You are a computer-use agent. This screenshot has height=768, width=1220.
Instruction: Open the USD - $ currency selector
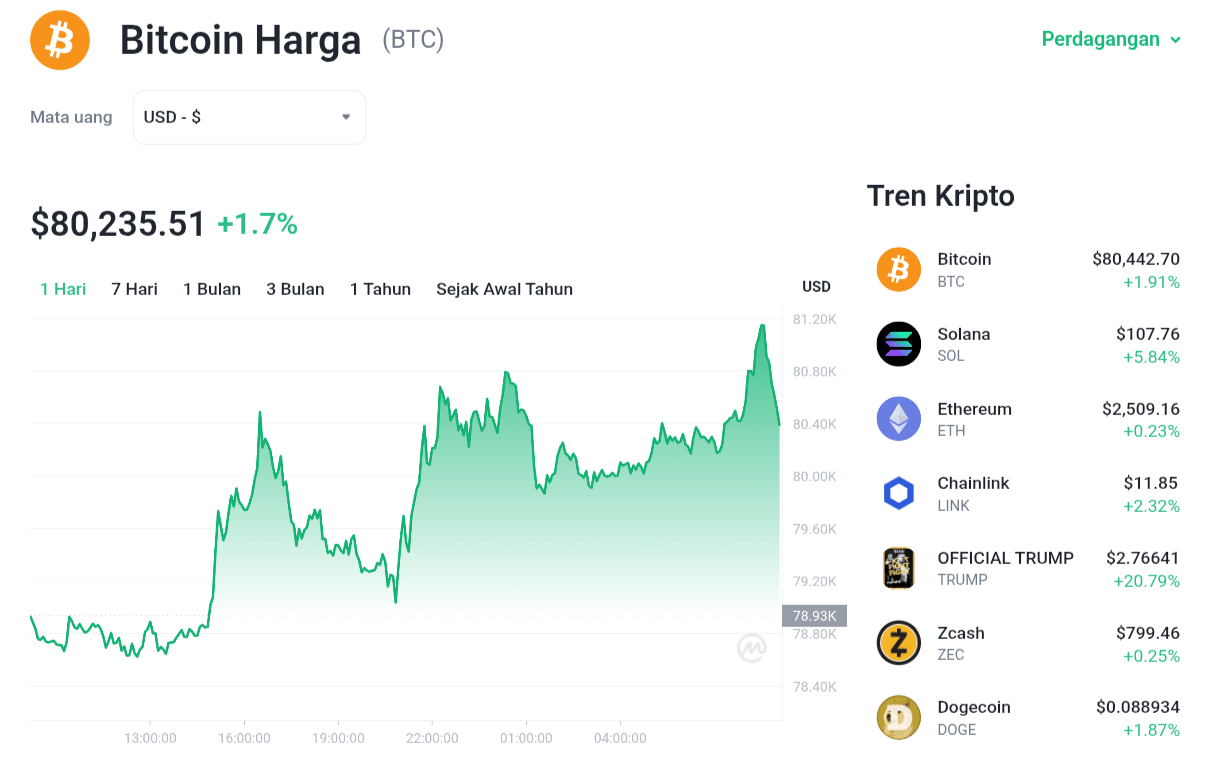(x=249, y=117)
